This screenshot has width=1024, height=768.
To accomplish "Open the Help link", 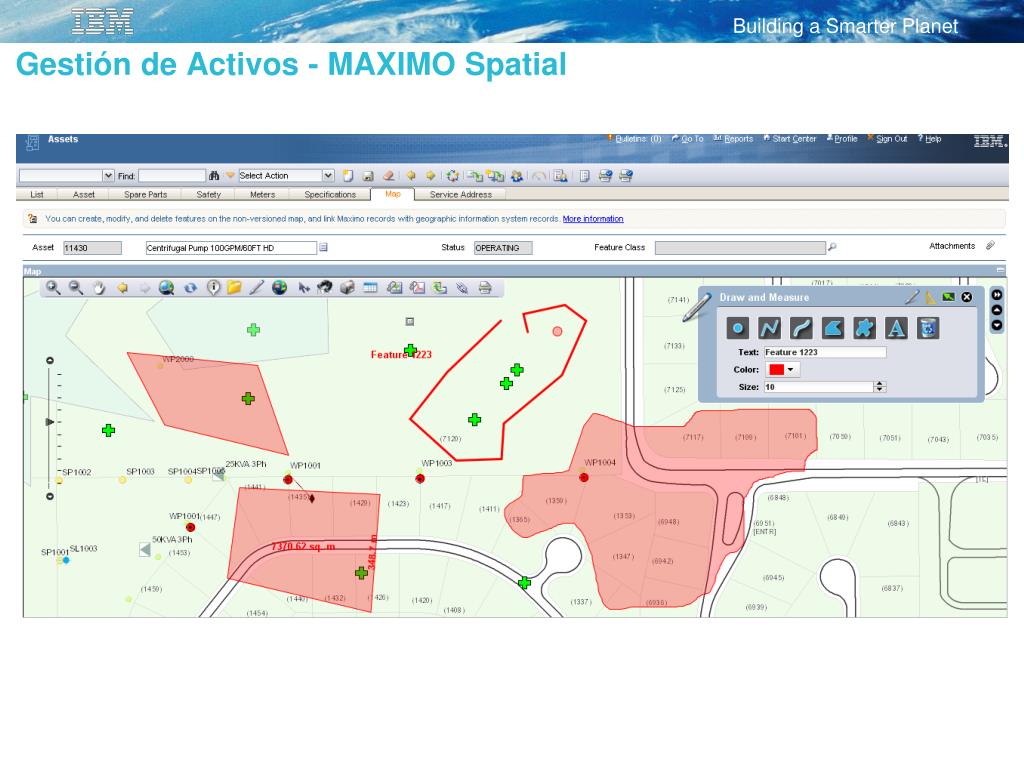I will click(x=933, y=139).
